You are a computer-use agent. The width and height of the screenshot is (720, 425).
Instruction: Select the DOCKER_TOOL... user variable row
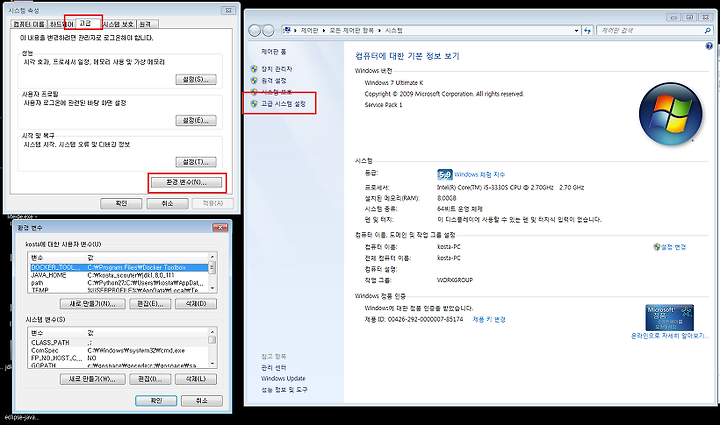(119, 268)
